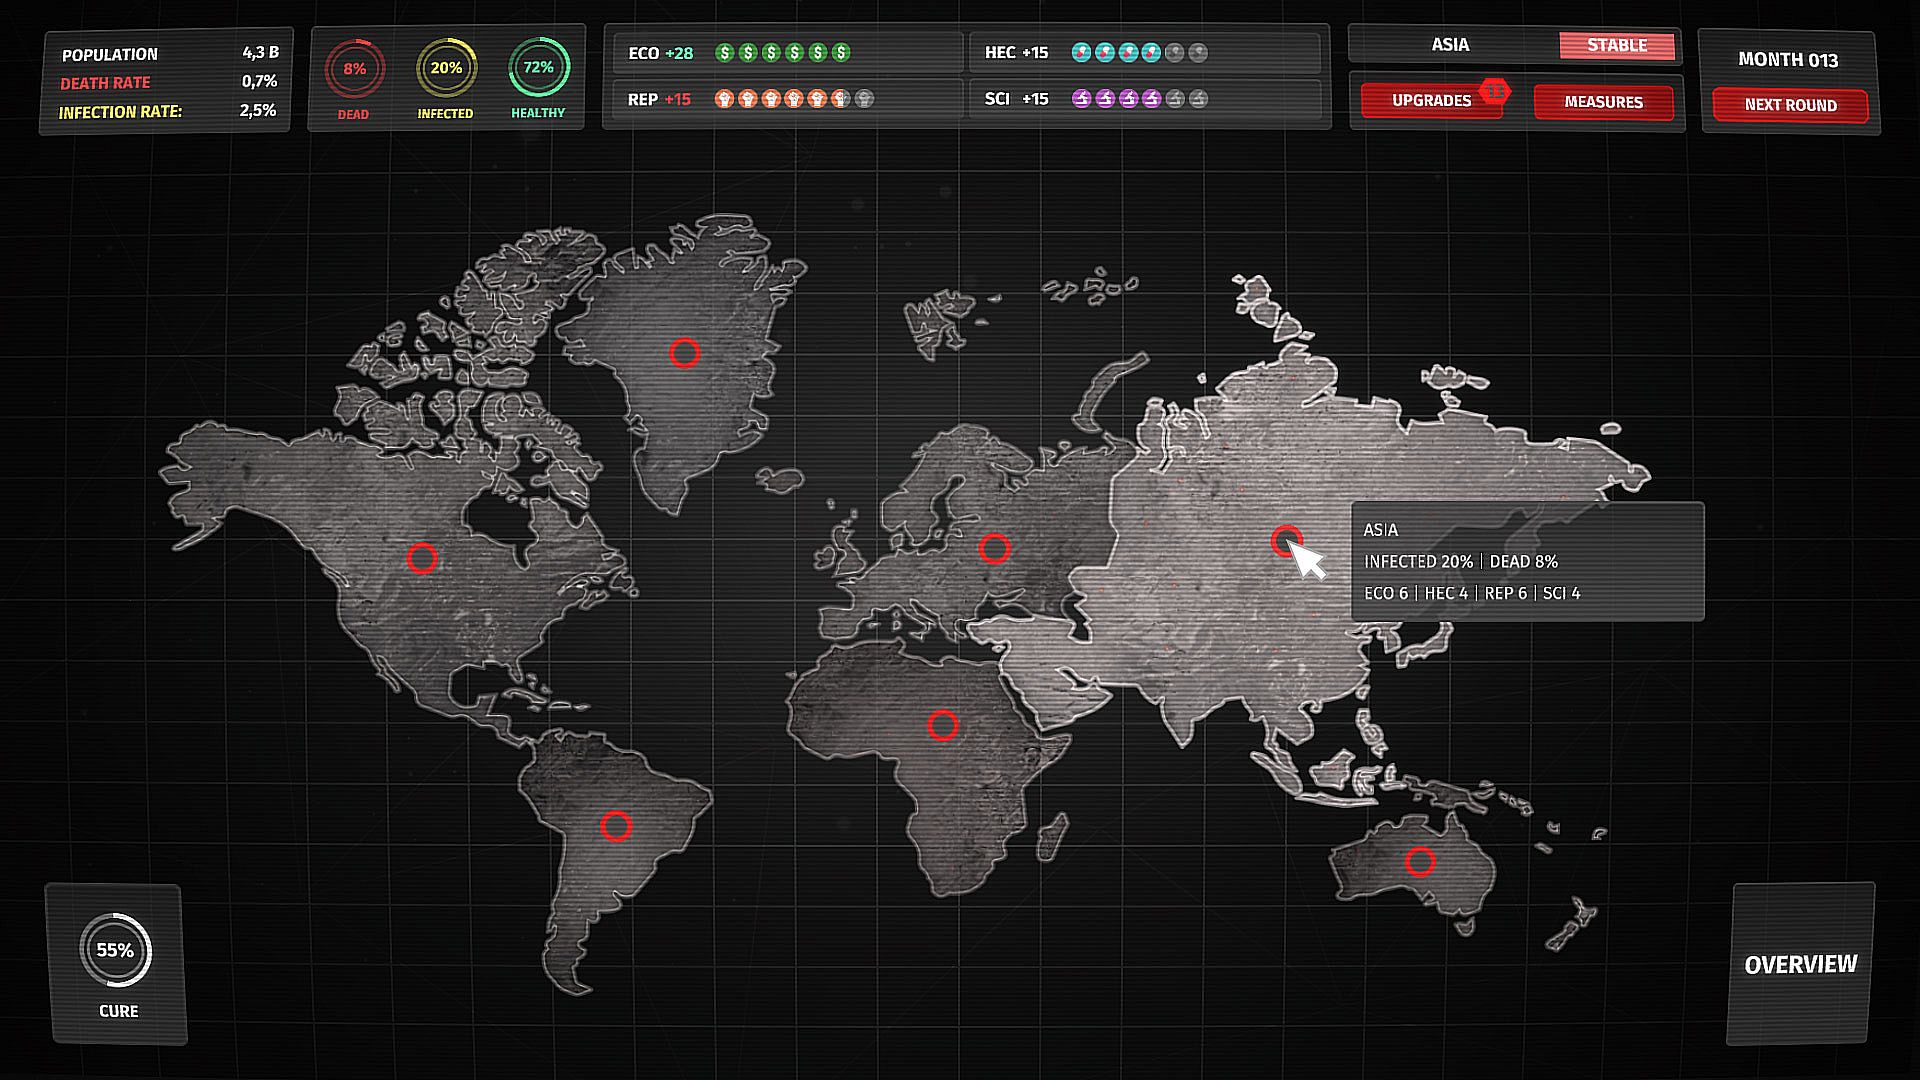Screen dimensions: 1920x1080
Task: Click the Asia region marker
Action: (x=1285, y=540)
